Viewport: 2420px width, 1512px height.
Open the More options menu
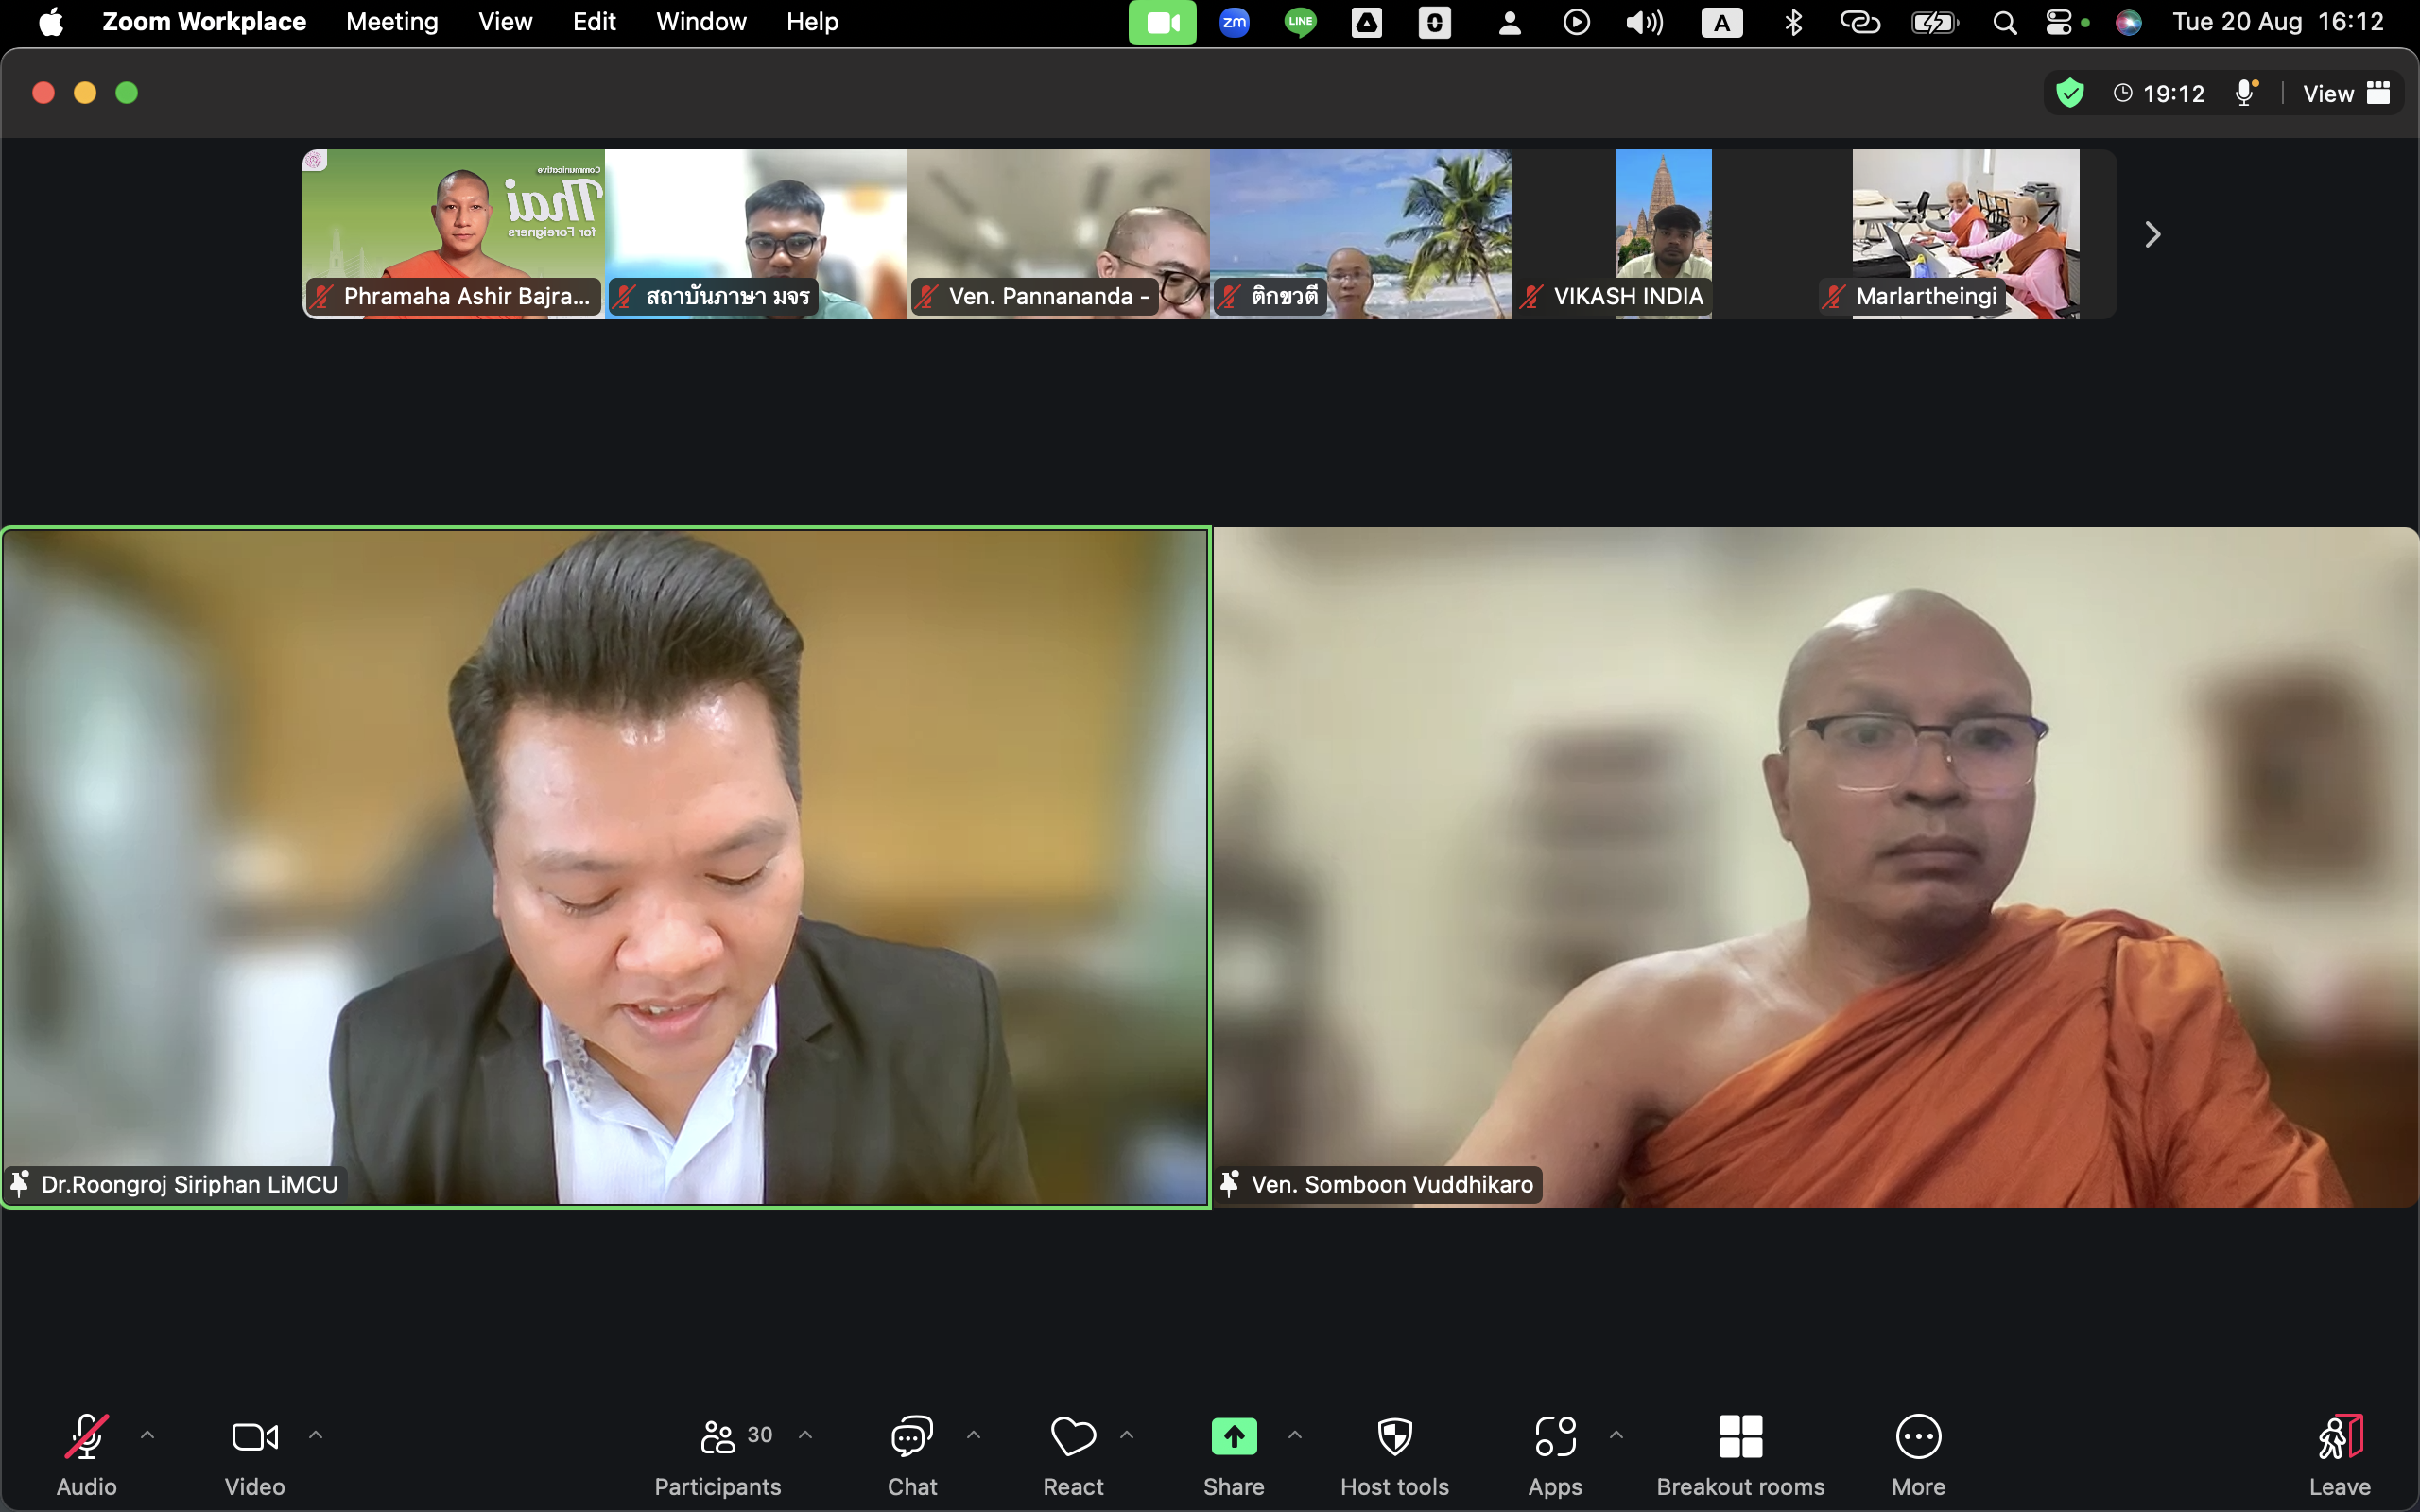(x=1919, y=1454)
